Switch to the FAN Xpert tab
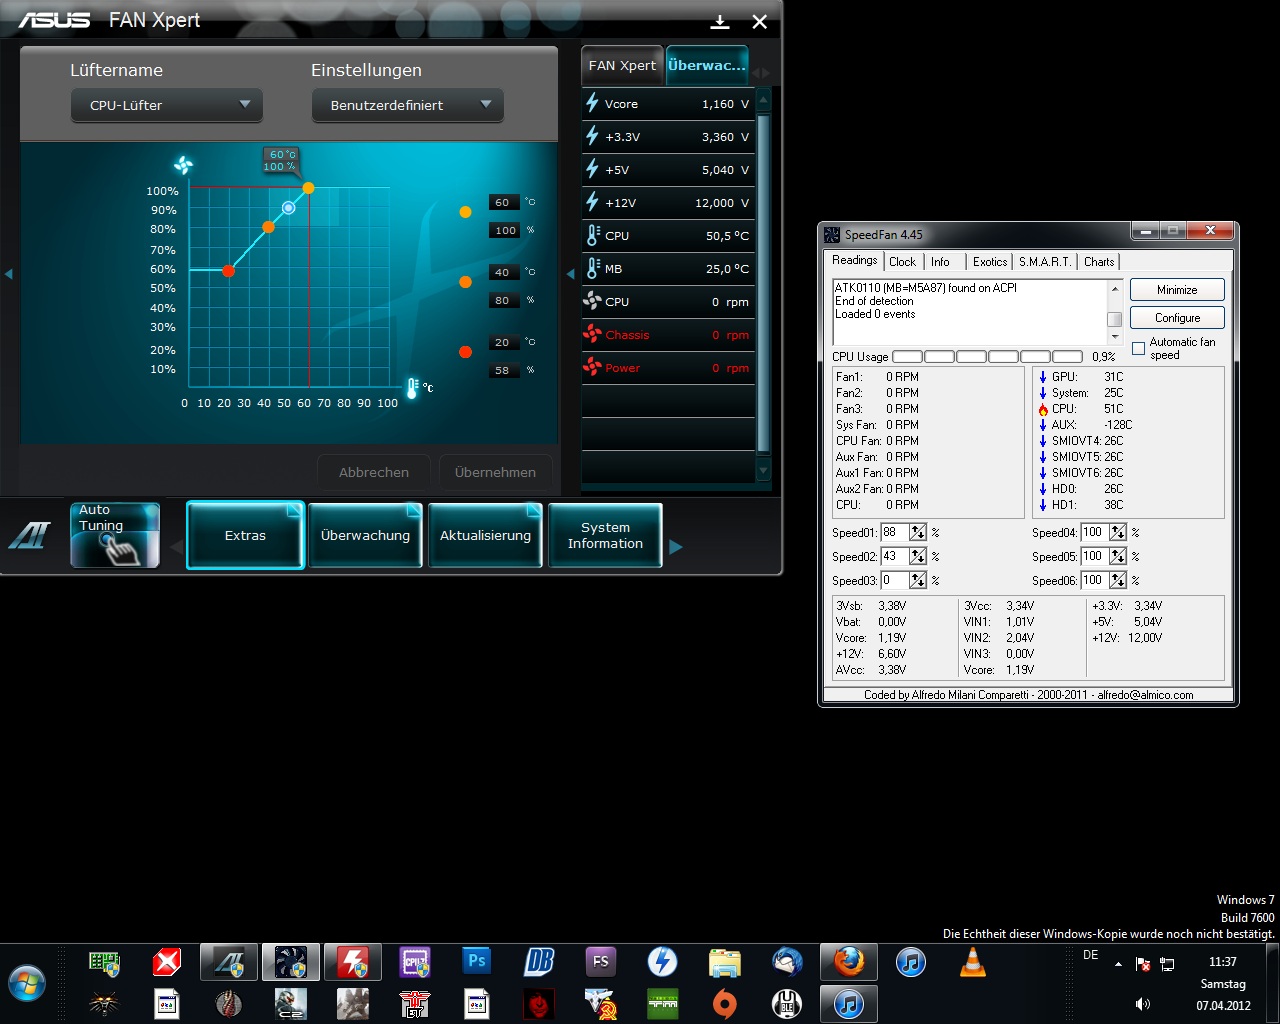1280x1024 pixels. [x=622, y=66]
